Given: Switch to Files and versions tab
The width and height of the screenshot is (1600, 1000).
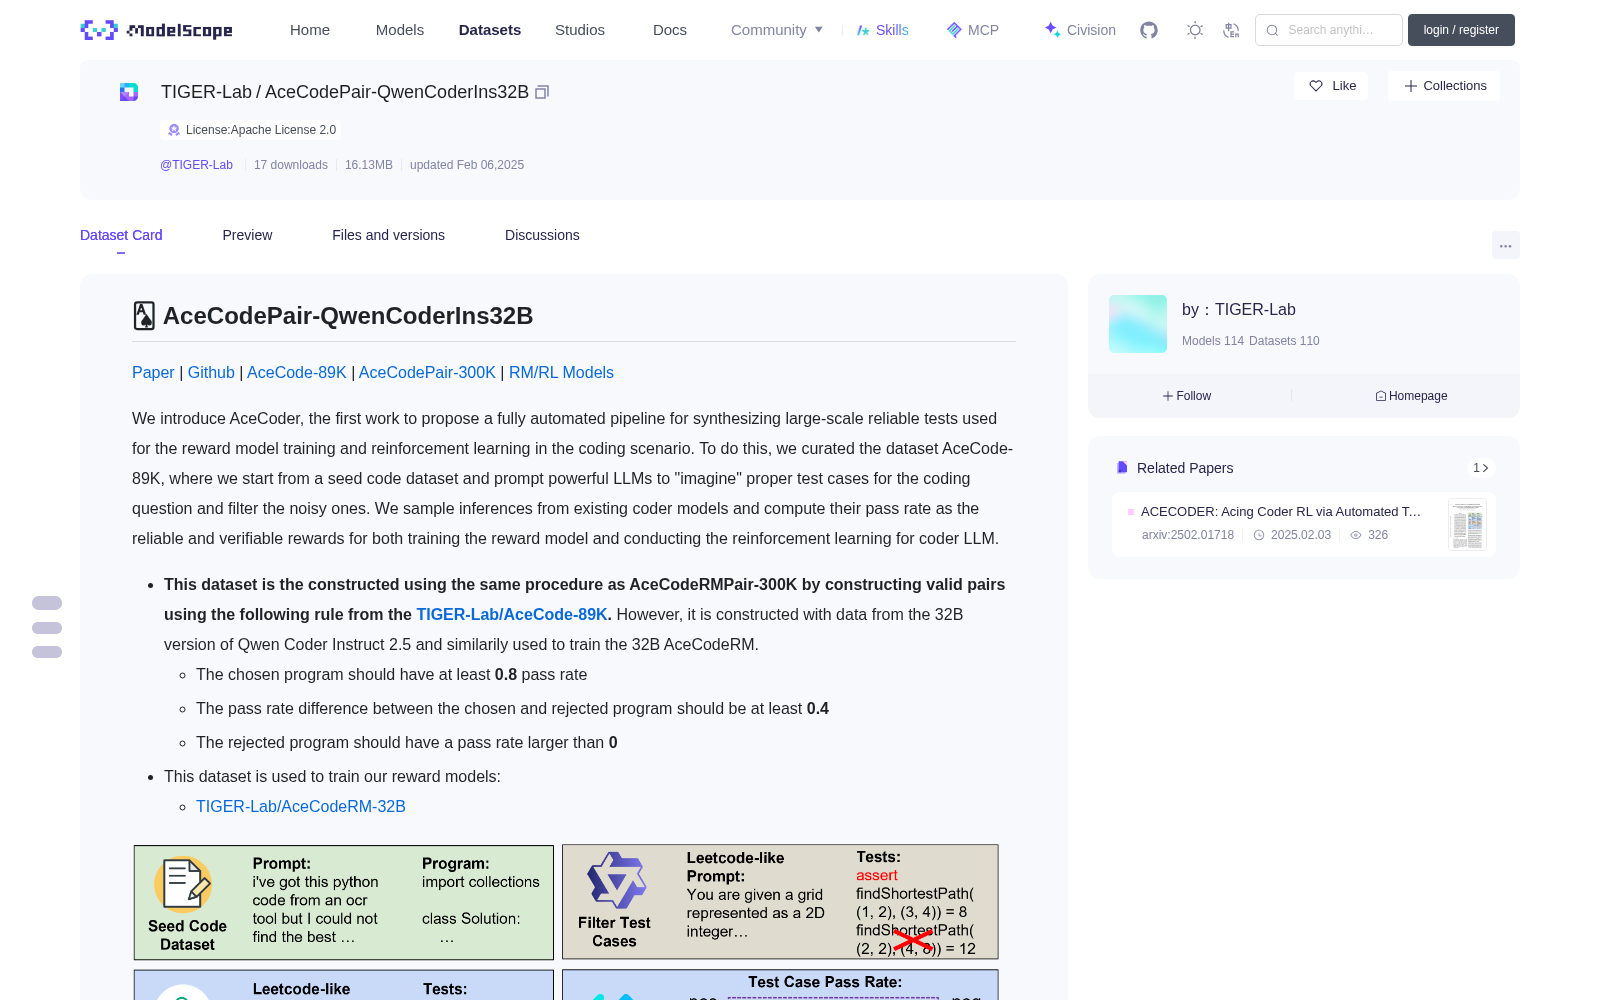Looking at the screenshot, I should (x=388, y=235).
